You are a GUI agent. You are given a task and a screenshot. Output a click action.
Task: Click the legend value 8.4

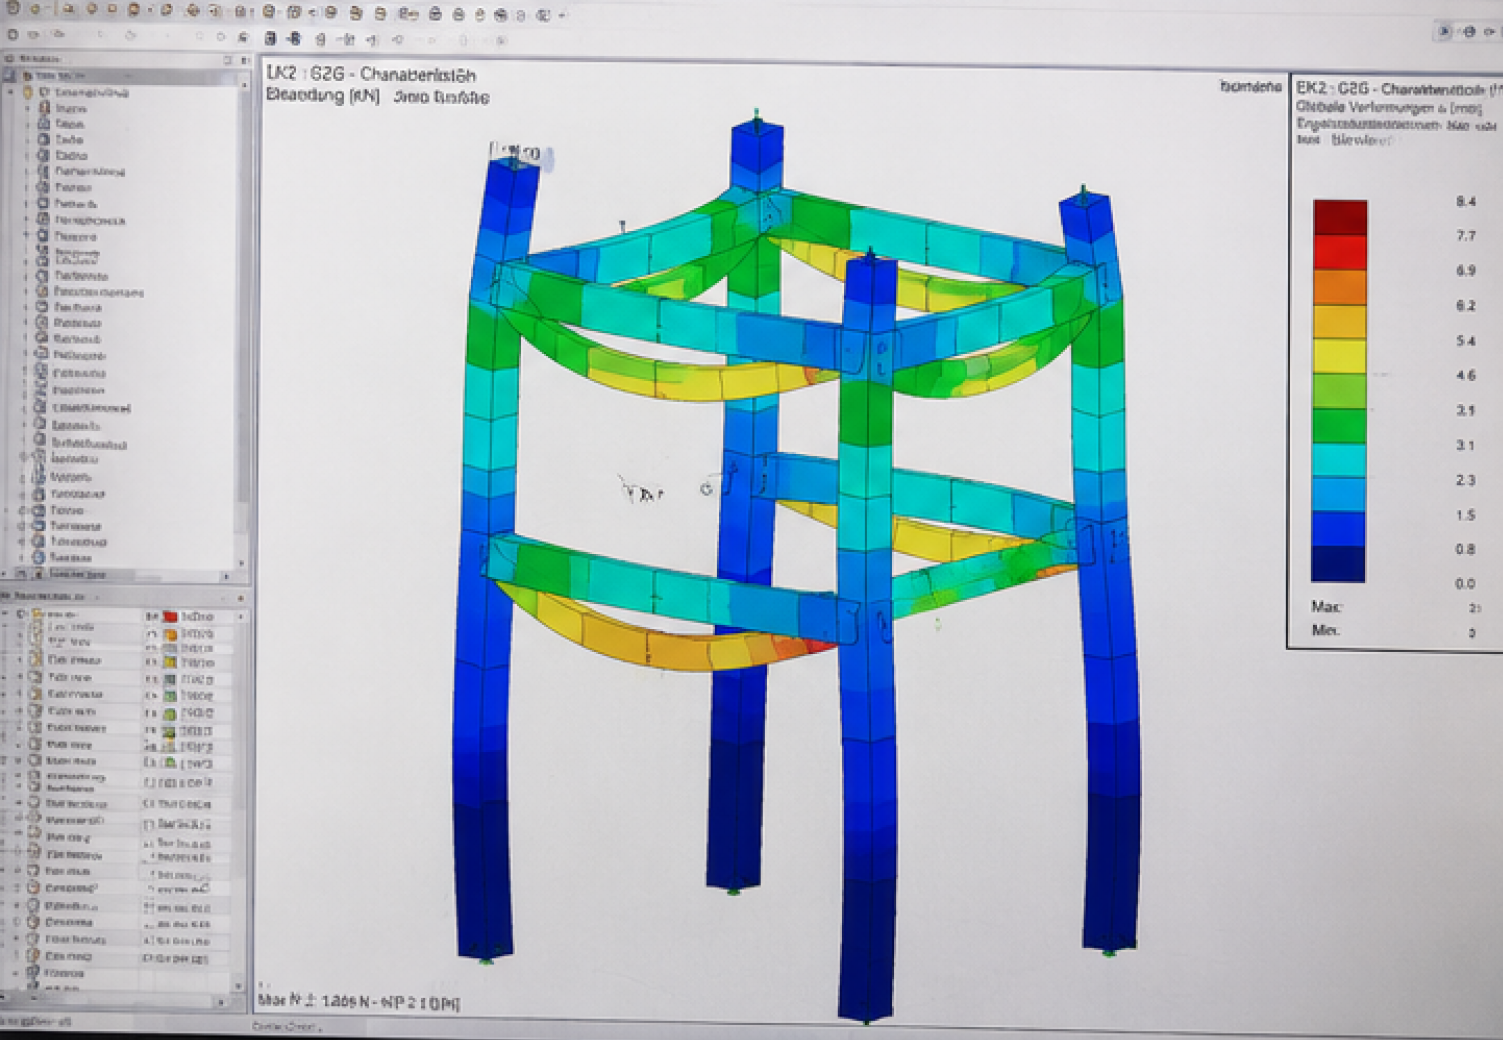[x=1466, y=202]
